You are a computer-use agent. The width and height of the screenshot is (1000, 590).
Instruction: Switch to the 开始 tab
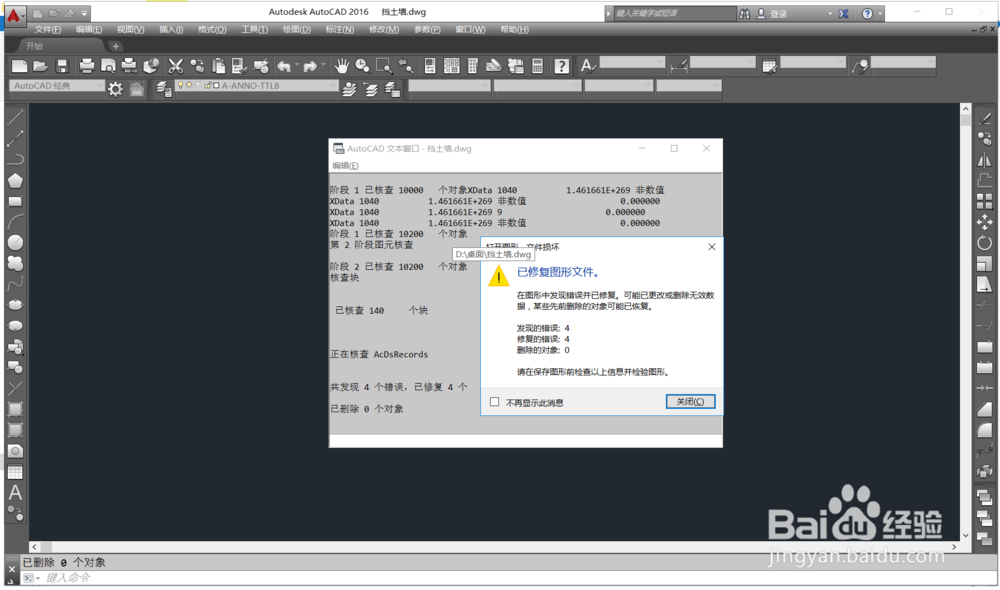[x=34, y=46]
